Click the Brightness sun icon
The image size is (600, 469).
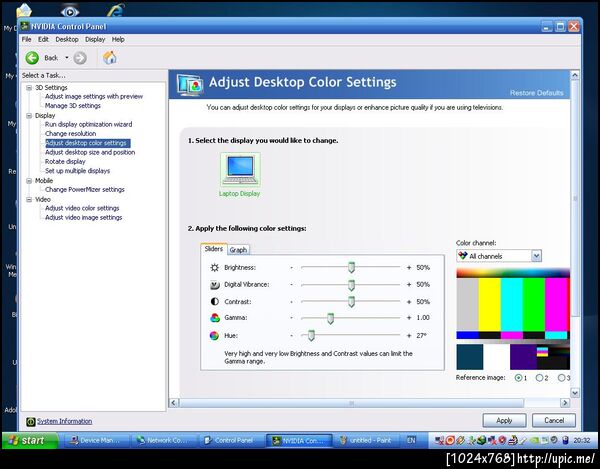click(x=215, y=267)
